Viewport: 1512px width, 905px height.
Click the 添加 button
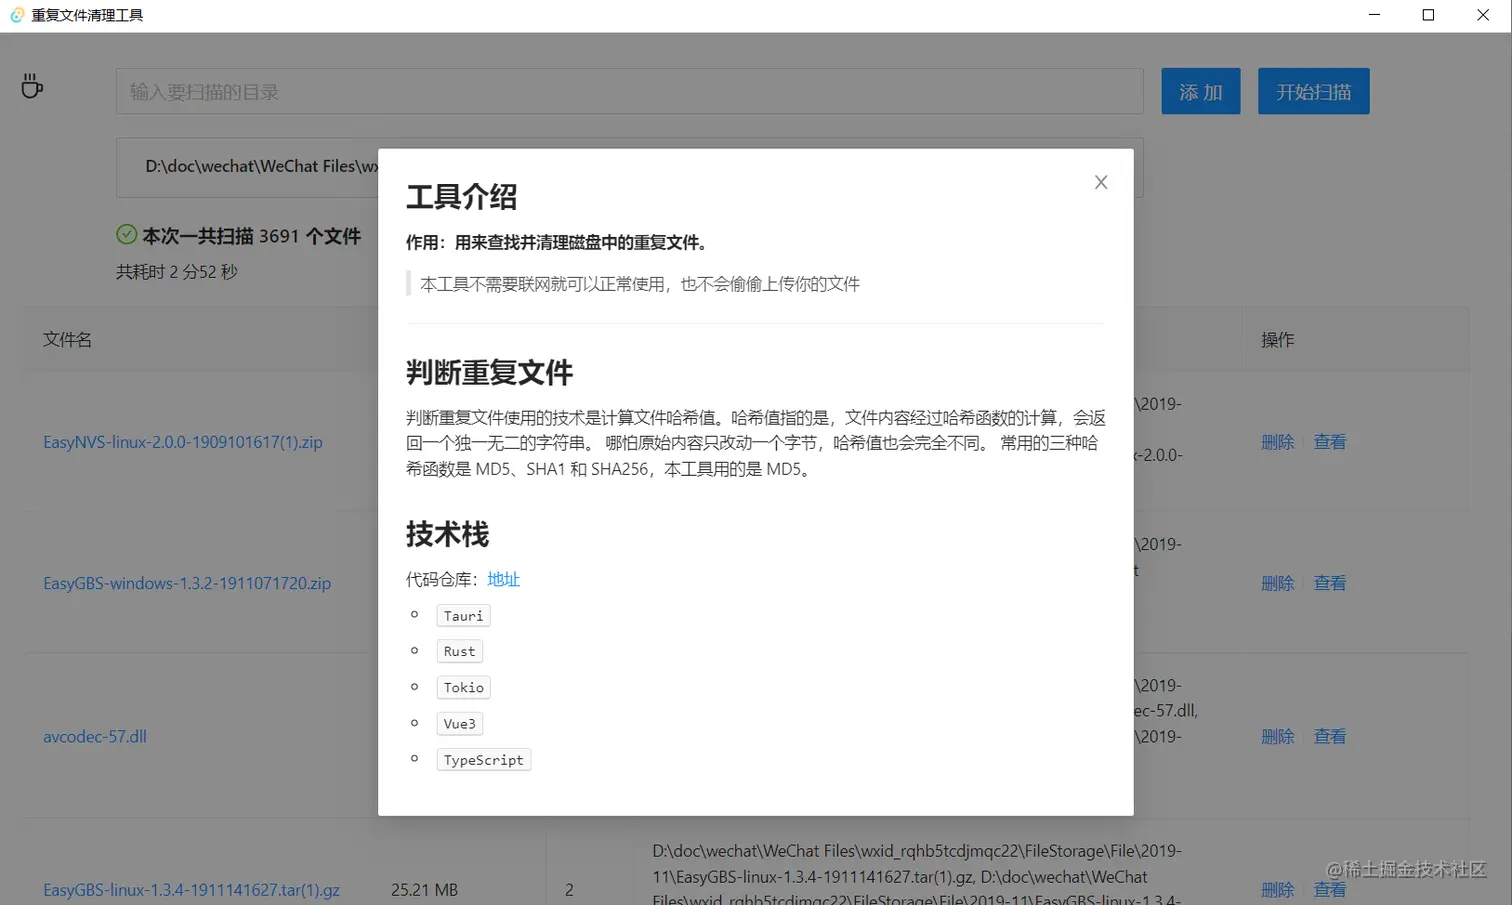[x=1201, y=91]
